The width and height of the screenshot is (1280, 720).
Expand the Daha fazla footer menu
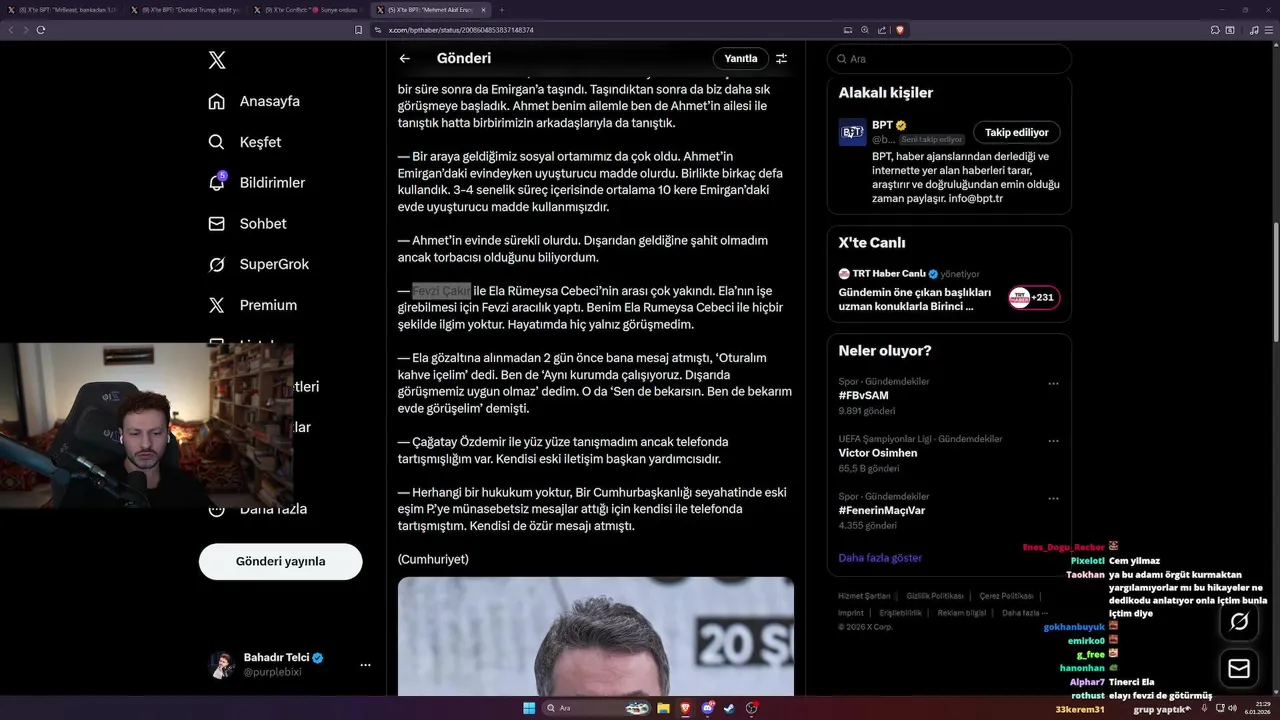pyautogui.click(x=1025, y=613)
